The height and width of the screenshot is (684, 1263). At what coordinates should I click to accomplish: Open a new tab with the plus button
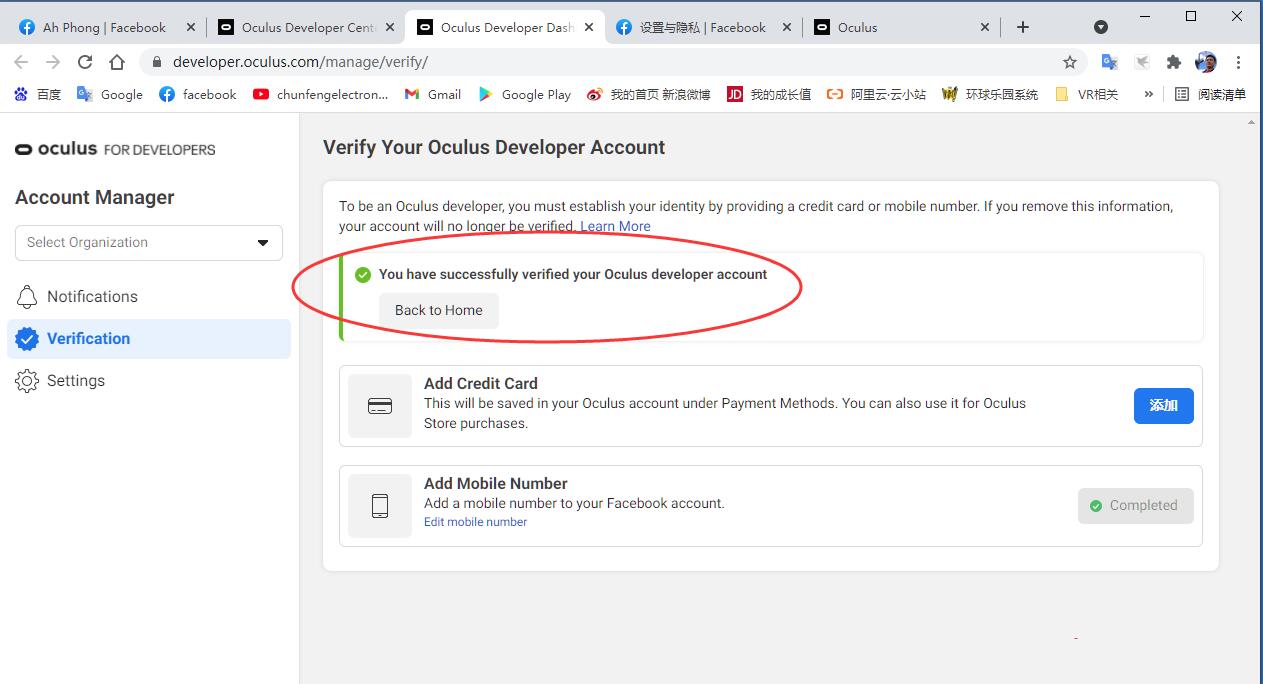coord(1022,27)
